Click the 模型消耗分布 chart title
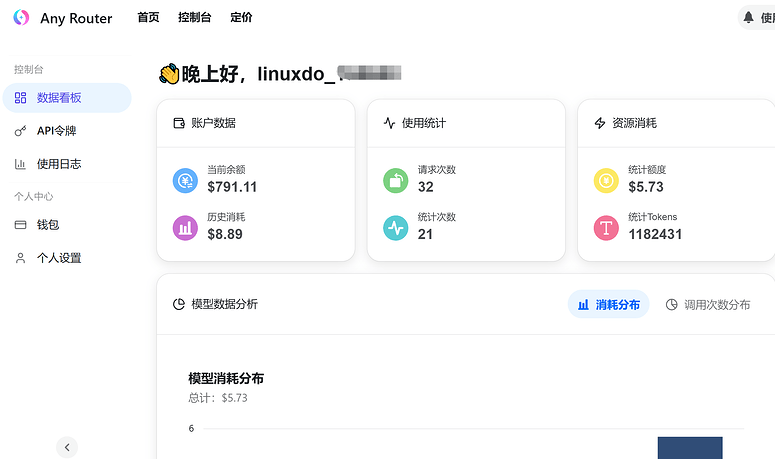Viewport: 775px width, 459px height. tap(226, 378)
